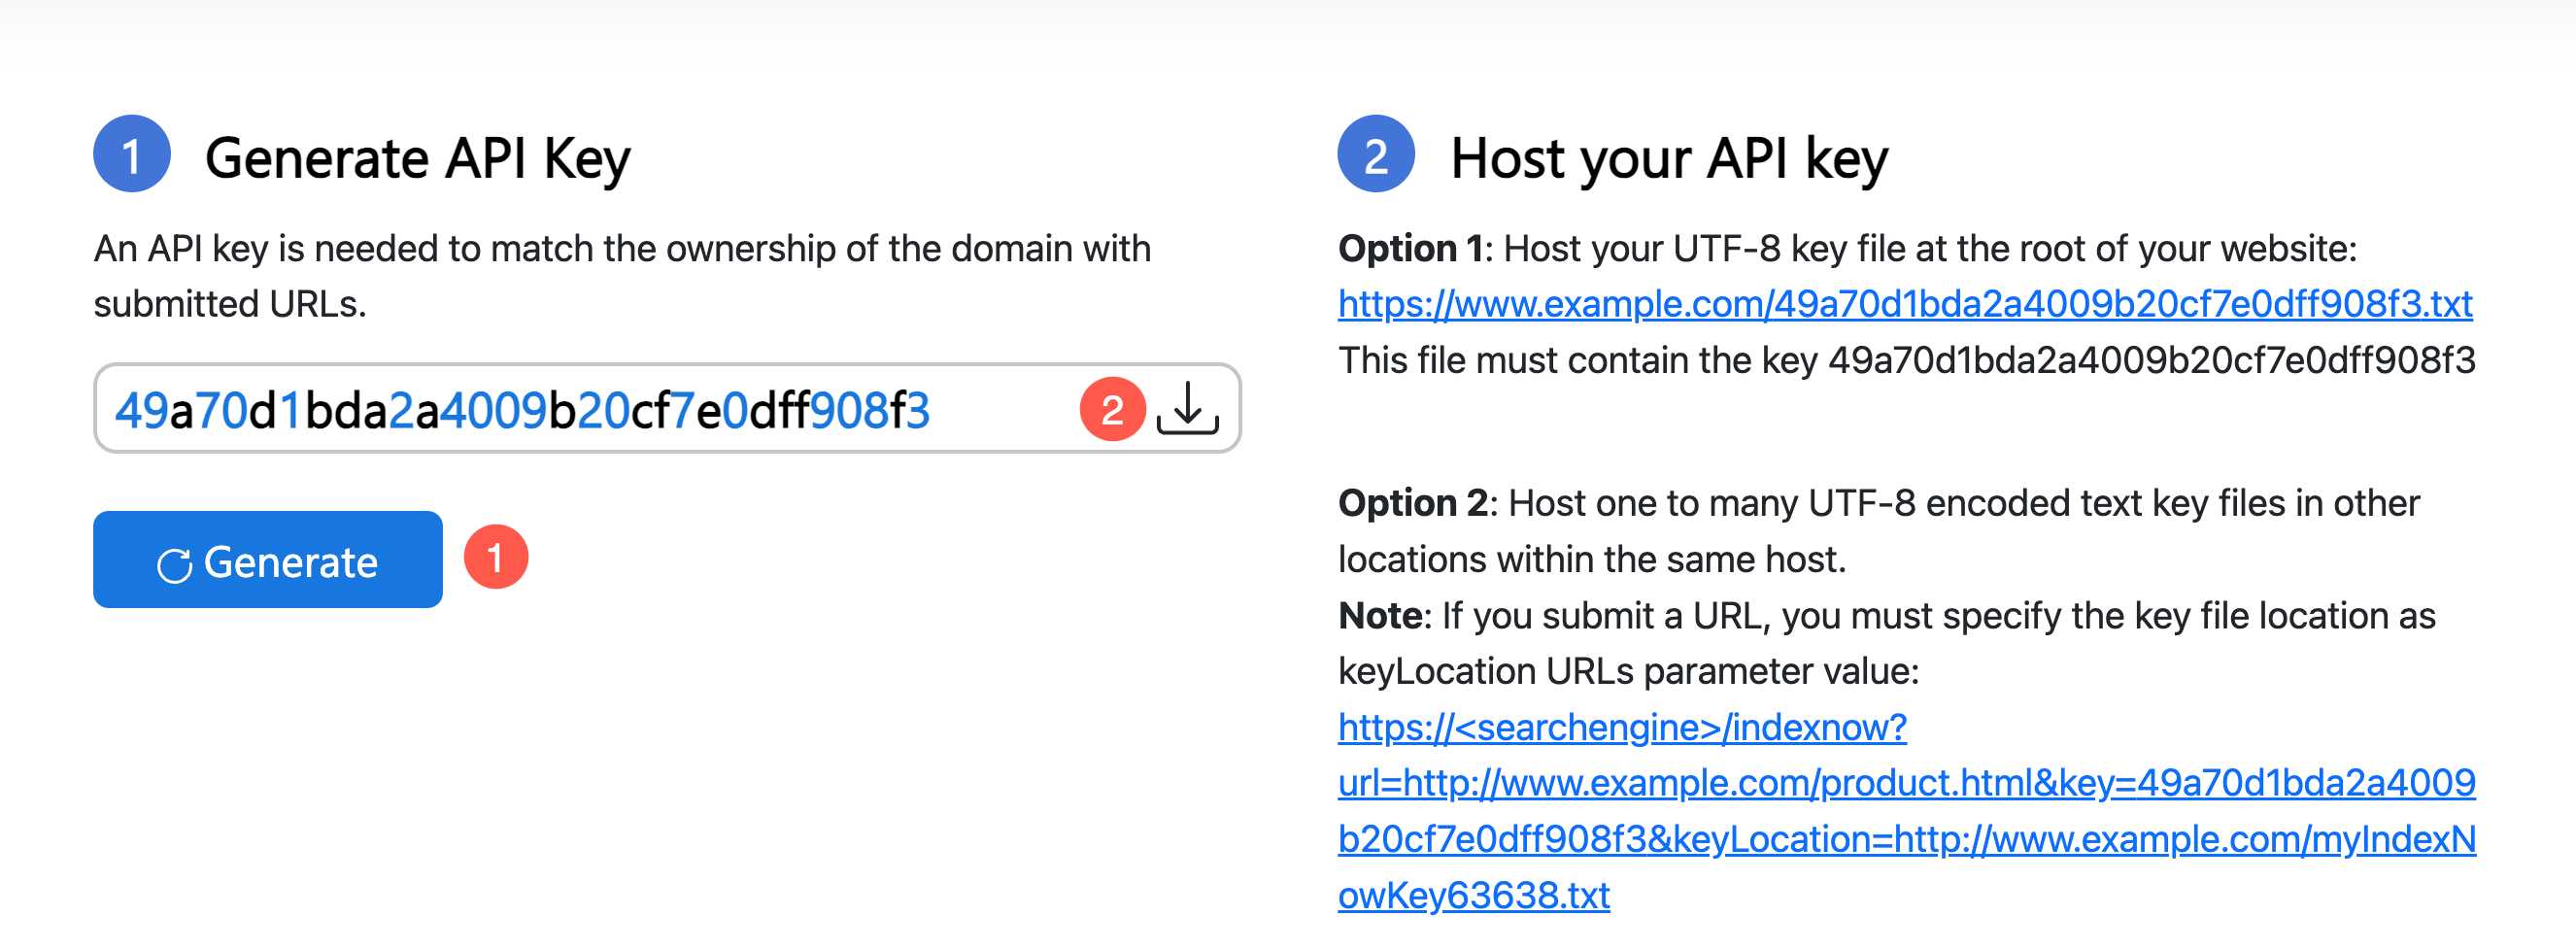Open the searchengine indexnow keyLocation link

pyautogui.click(x=1904, y=810)
